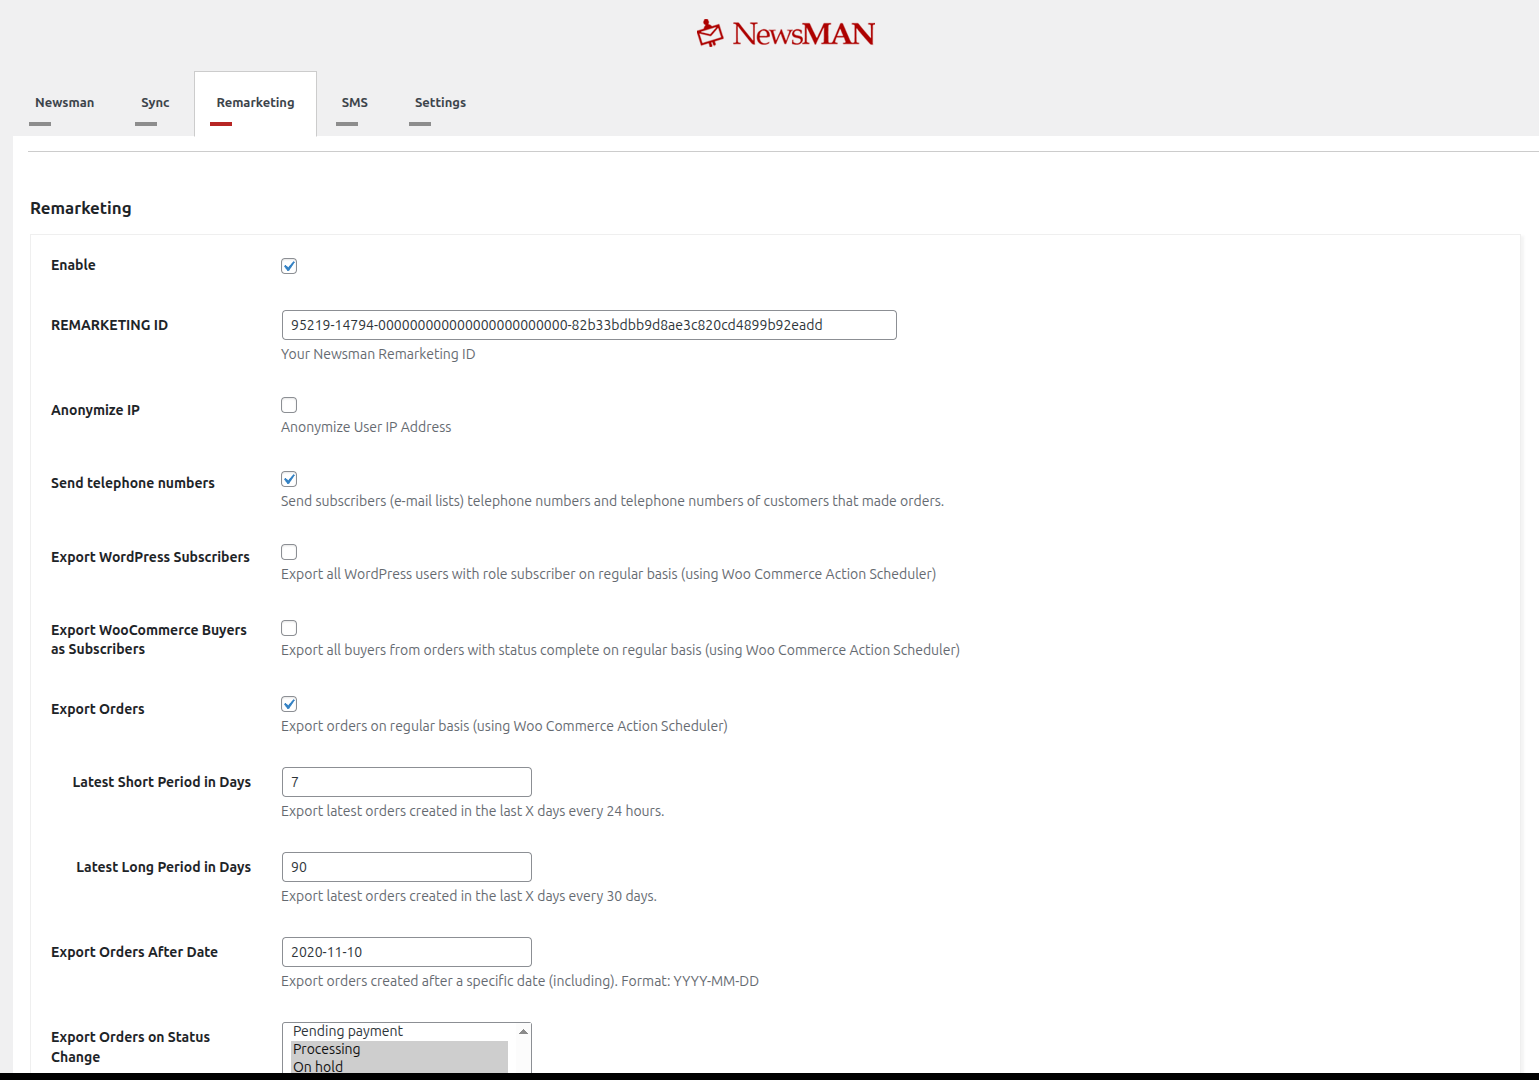The width and height of the screenshot is (1539, 1080).
Task: Click the Export WordPress Subscribers label
Action: pyautogui.click(x=150, y=557)
